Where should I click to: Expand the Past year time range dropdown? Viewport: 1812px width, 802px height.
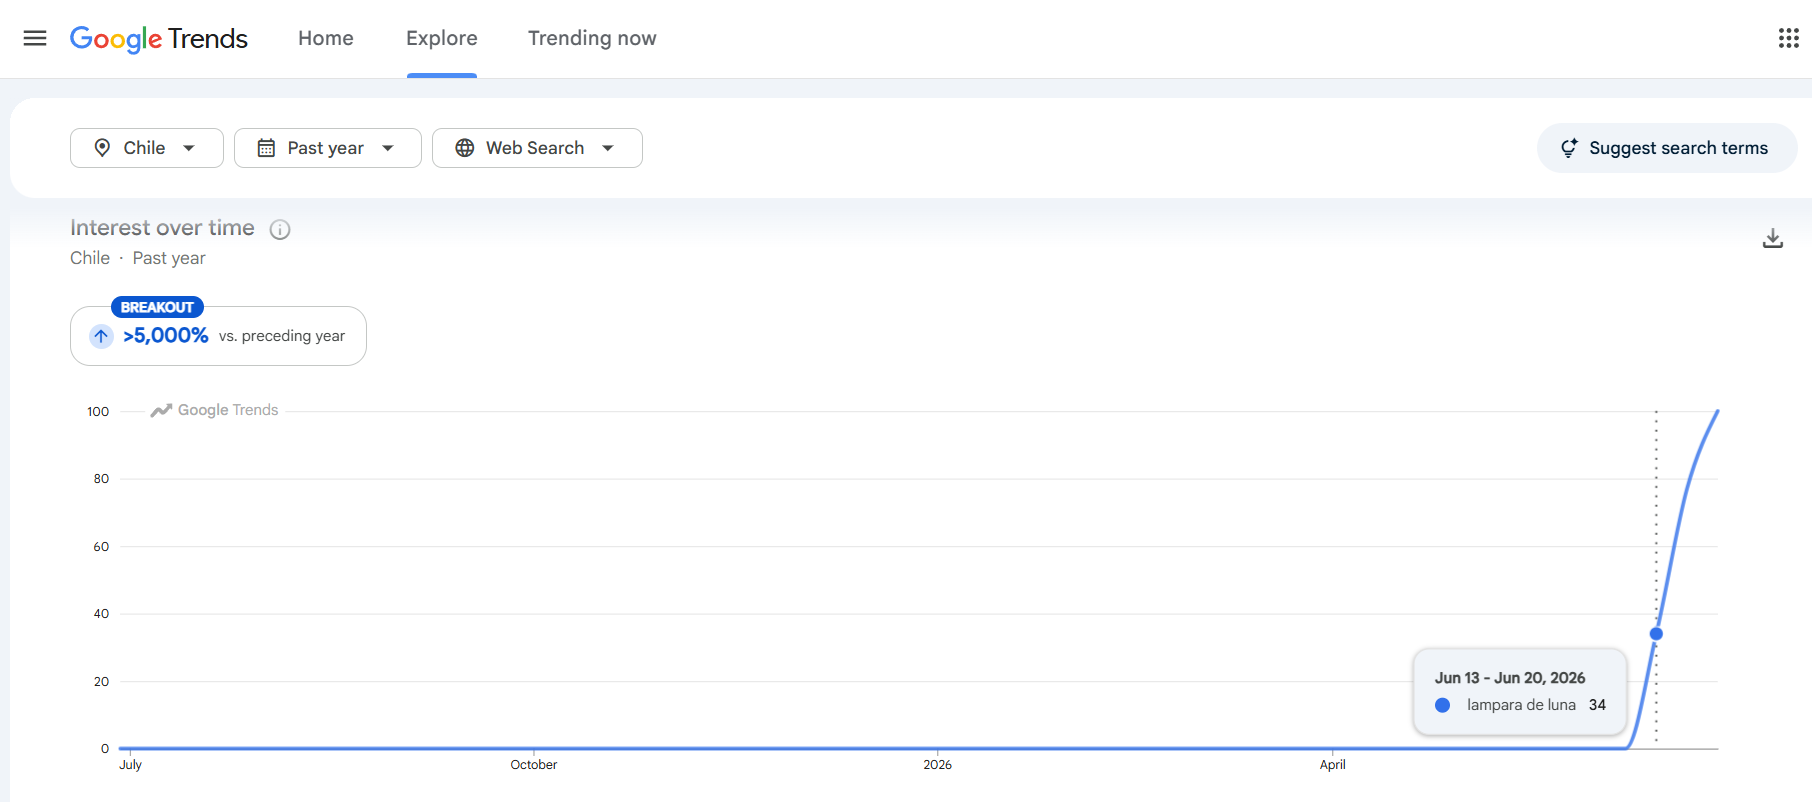pyautogui.click(x=328, y=148)
